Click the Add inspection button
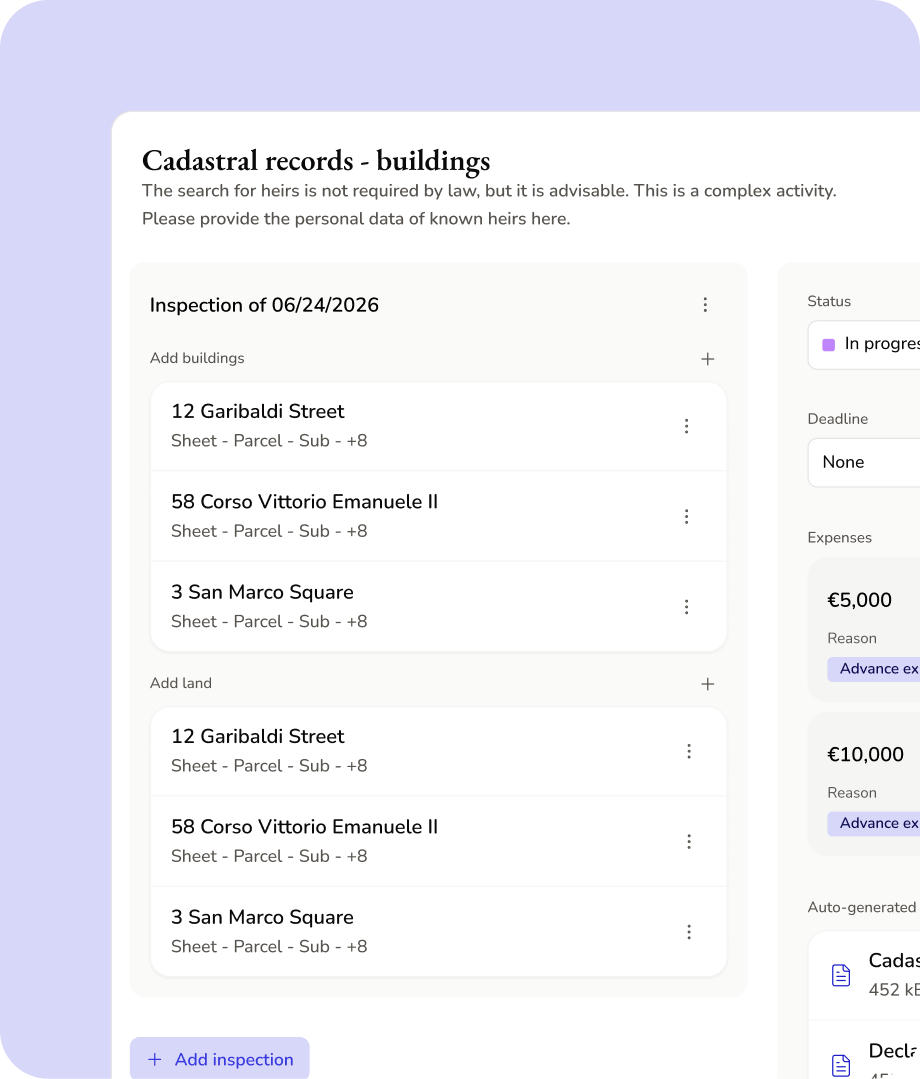 [x=220, y=1058]
